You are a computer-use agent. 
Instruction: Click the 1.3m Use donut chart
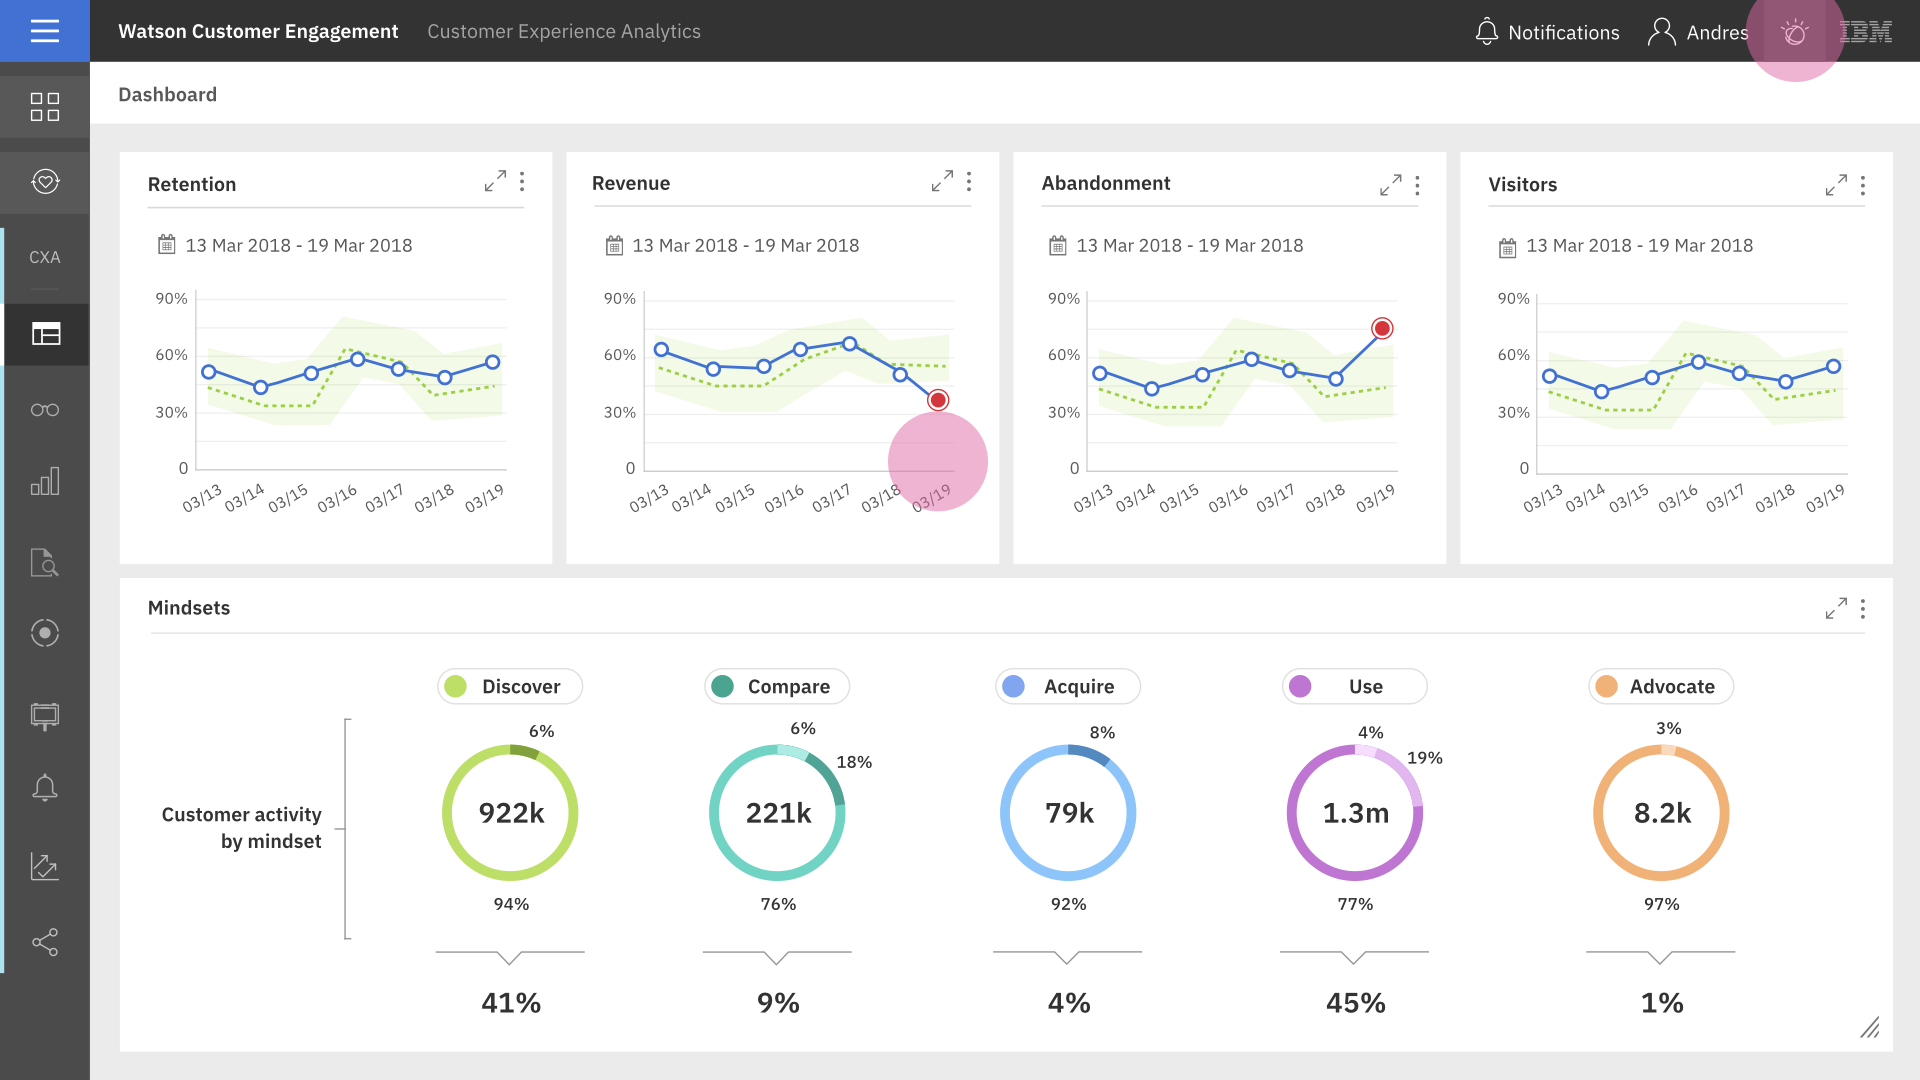(x=1355, y=813)
